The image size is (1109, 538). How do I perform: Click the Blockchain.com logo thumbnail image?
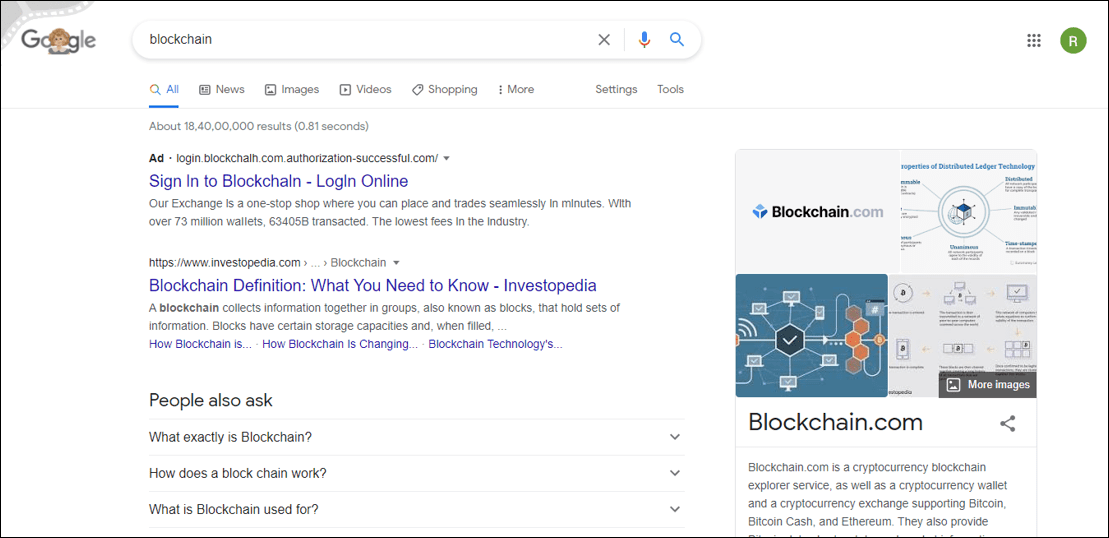coord(817,211)
